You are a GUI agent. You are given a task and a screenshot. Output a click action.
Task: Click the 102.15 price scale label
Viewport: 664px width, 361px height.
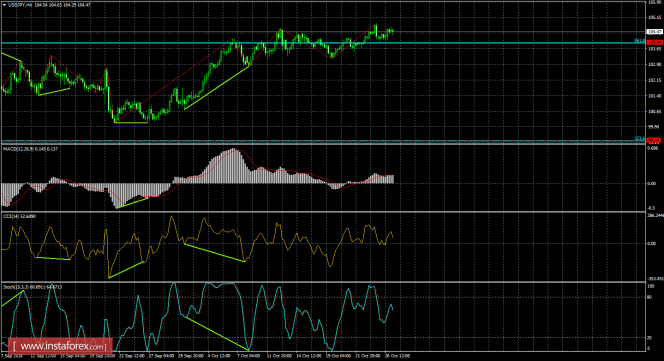655,80
